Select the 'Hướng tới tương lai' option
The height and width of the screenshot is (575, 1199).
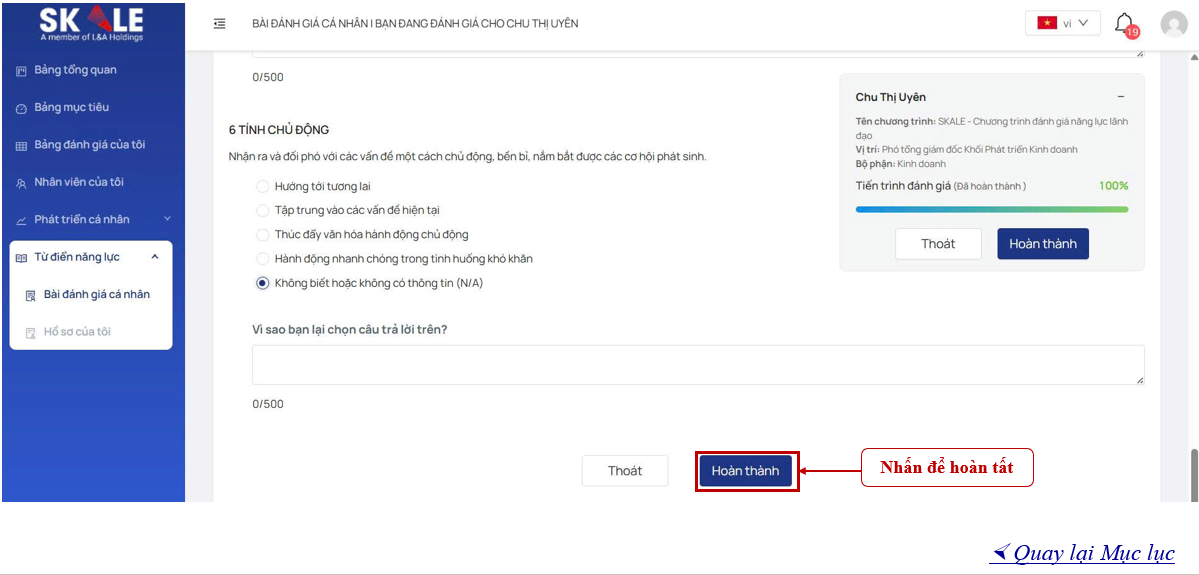tap(263, 186)
